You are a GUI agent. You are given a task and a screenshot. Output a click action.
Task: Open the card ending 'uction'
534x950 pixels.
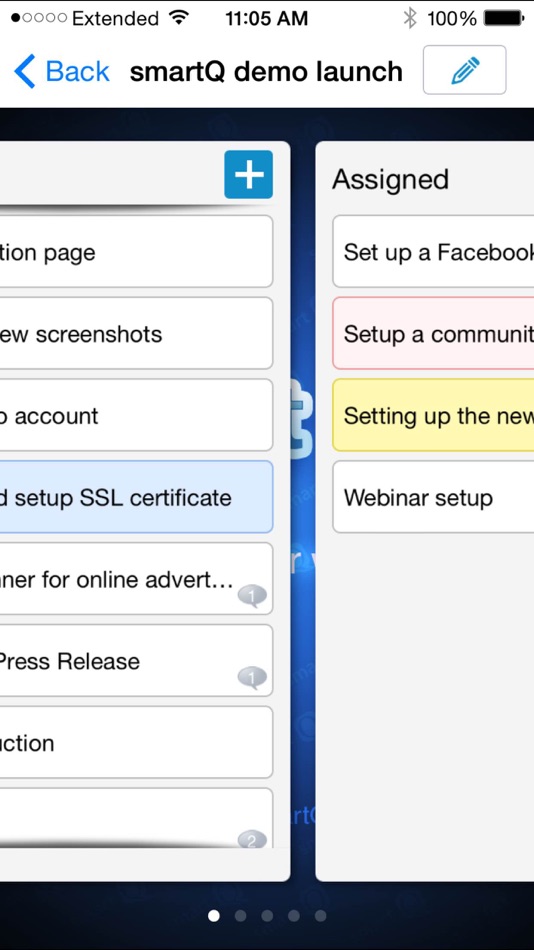pos(136,742)
